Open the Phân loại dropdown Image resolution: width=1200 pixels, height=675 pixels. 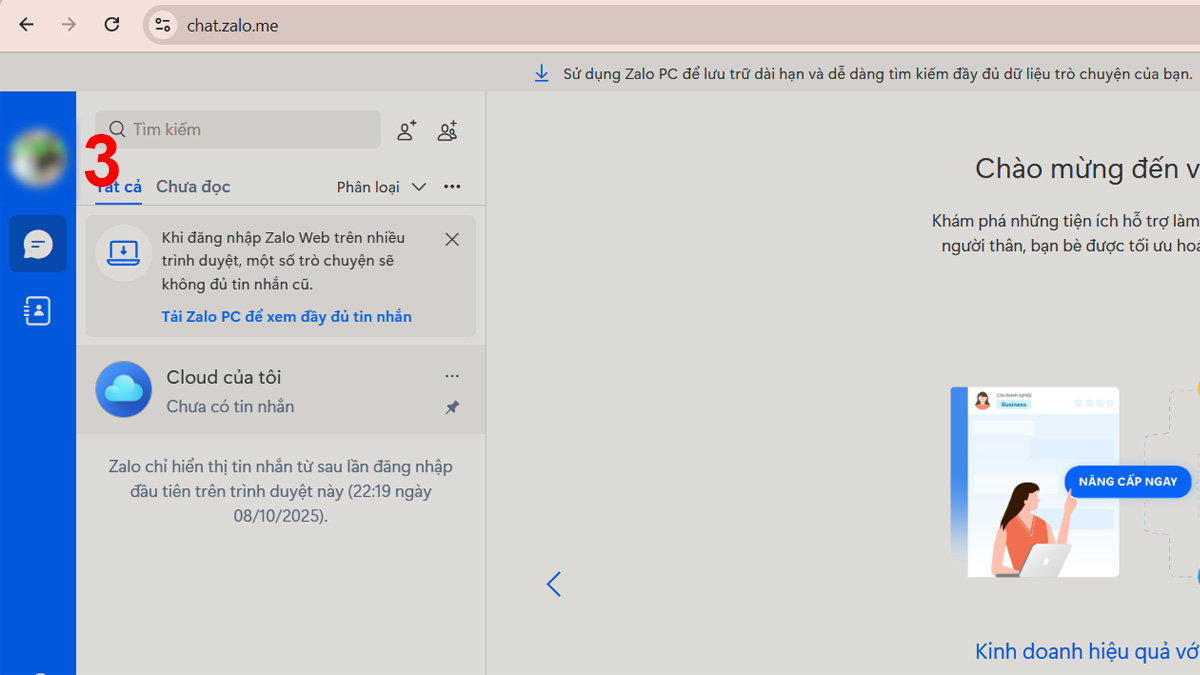click(x=381, y=187)
